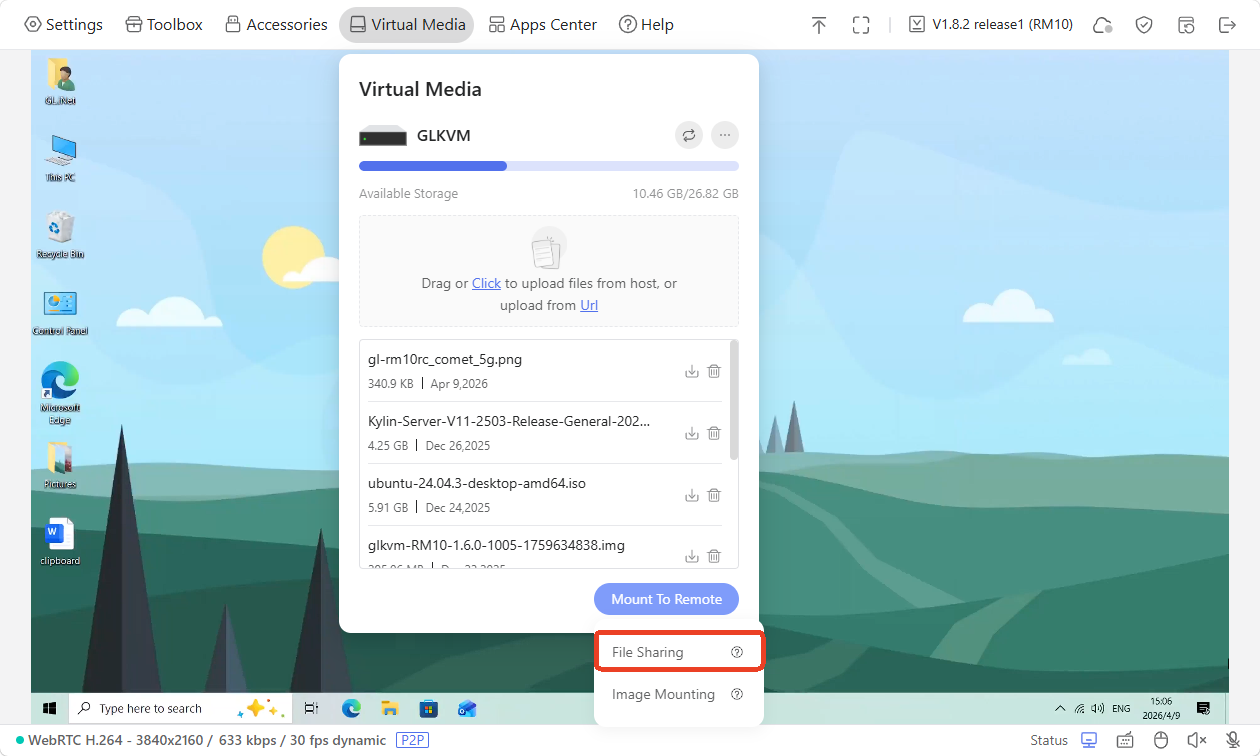Viewport: 1260px width, 756px height.
Task: Download the gl-rm10rc_comet_5g.png file
Action: pyautogui.click(x=691, y=371)
